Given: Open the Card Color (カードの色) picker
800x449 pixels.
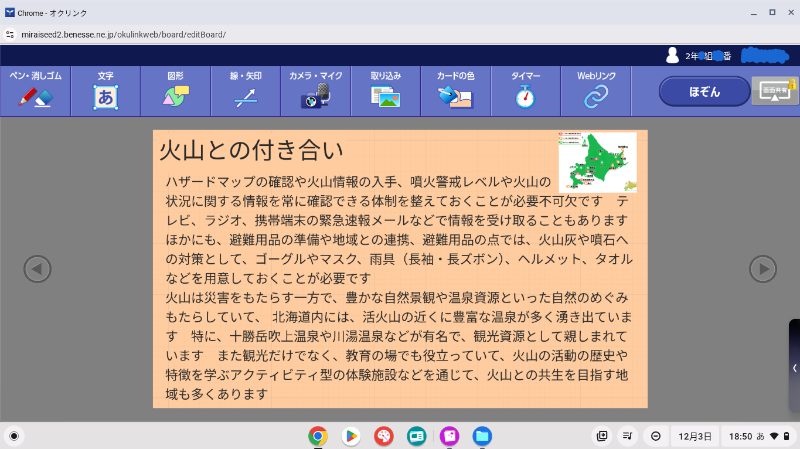Looking at the screenshot, I should (456, 91).
